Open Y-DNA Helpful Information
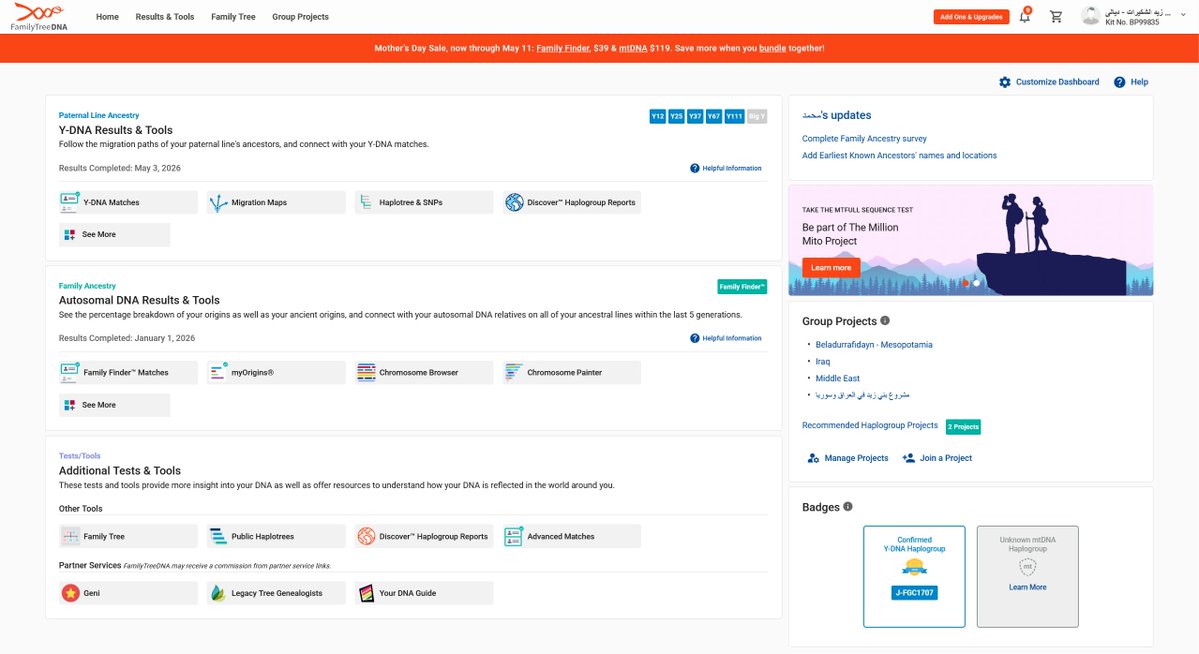 click(x=726, y=168)
